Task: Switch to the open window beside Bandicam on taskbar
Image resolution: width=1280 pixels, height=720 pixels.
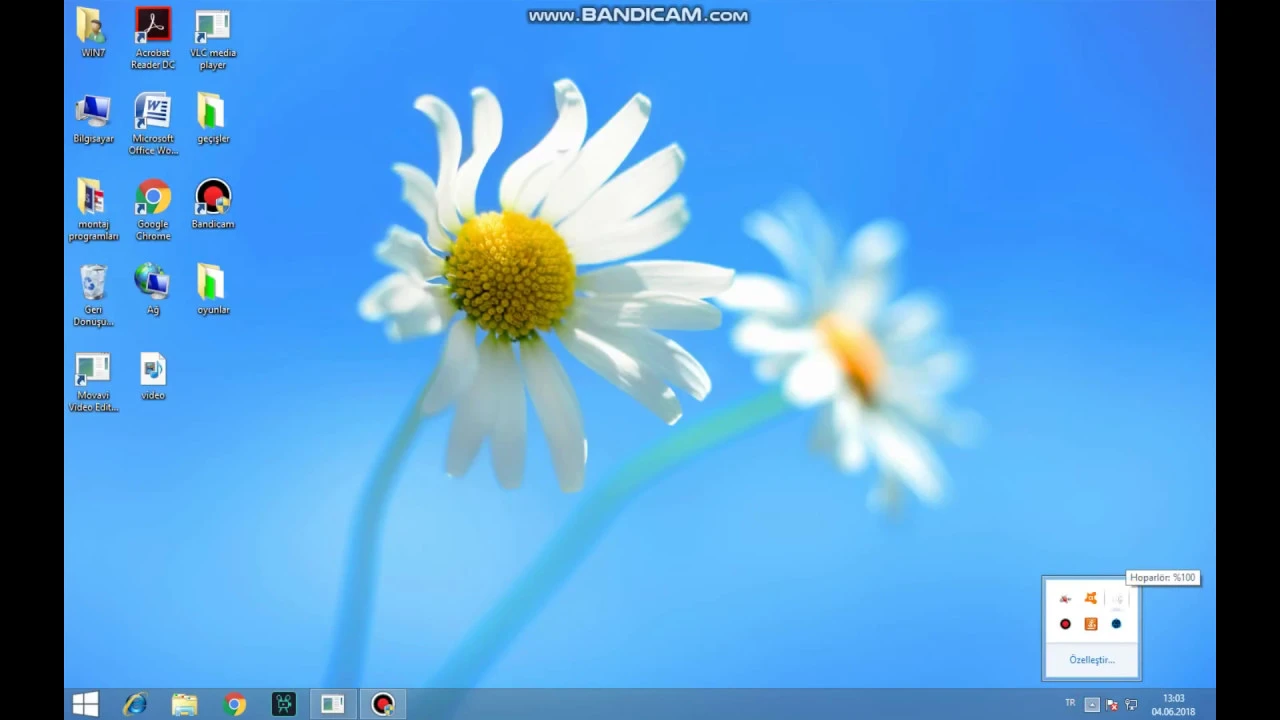Action: [x=333, y=705]
